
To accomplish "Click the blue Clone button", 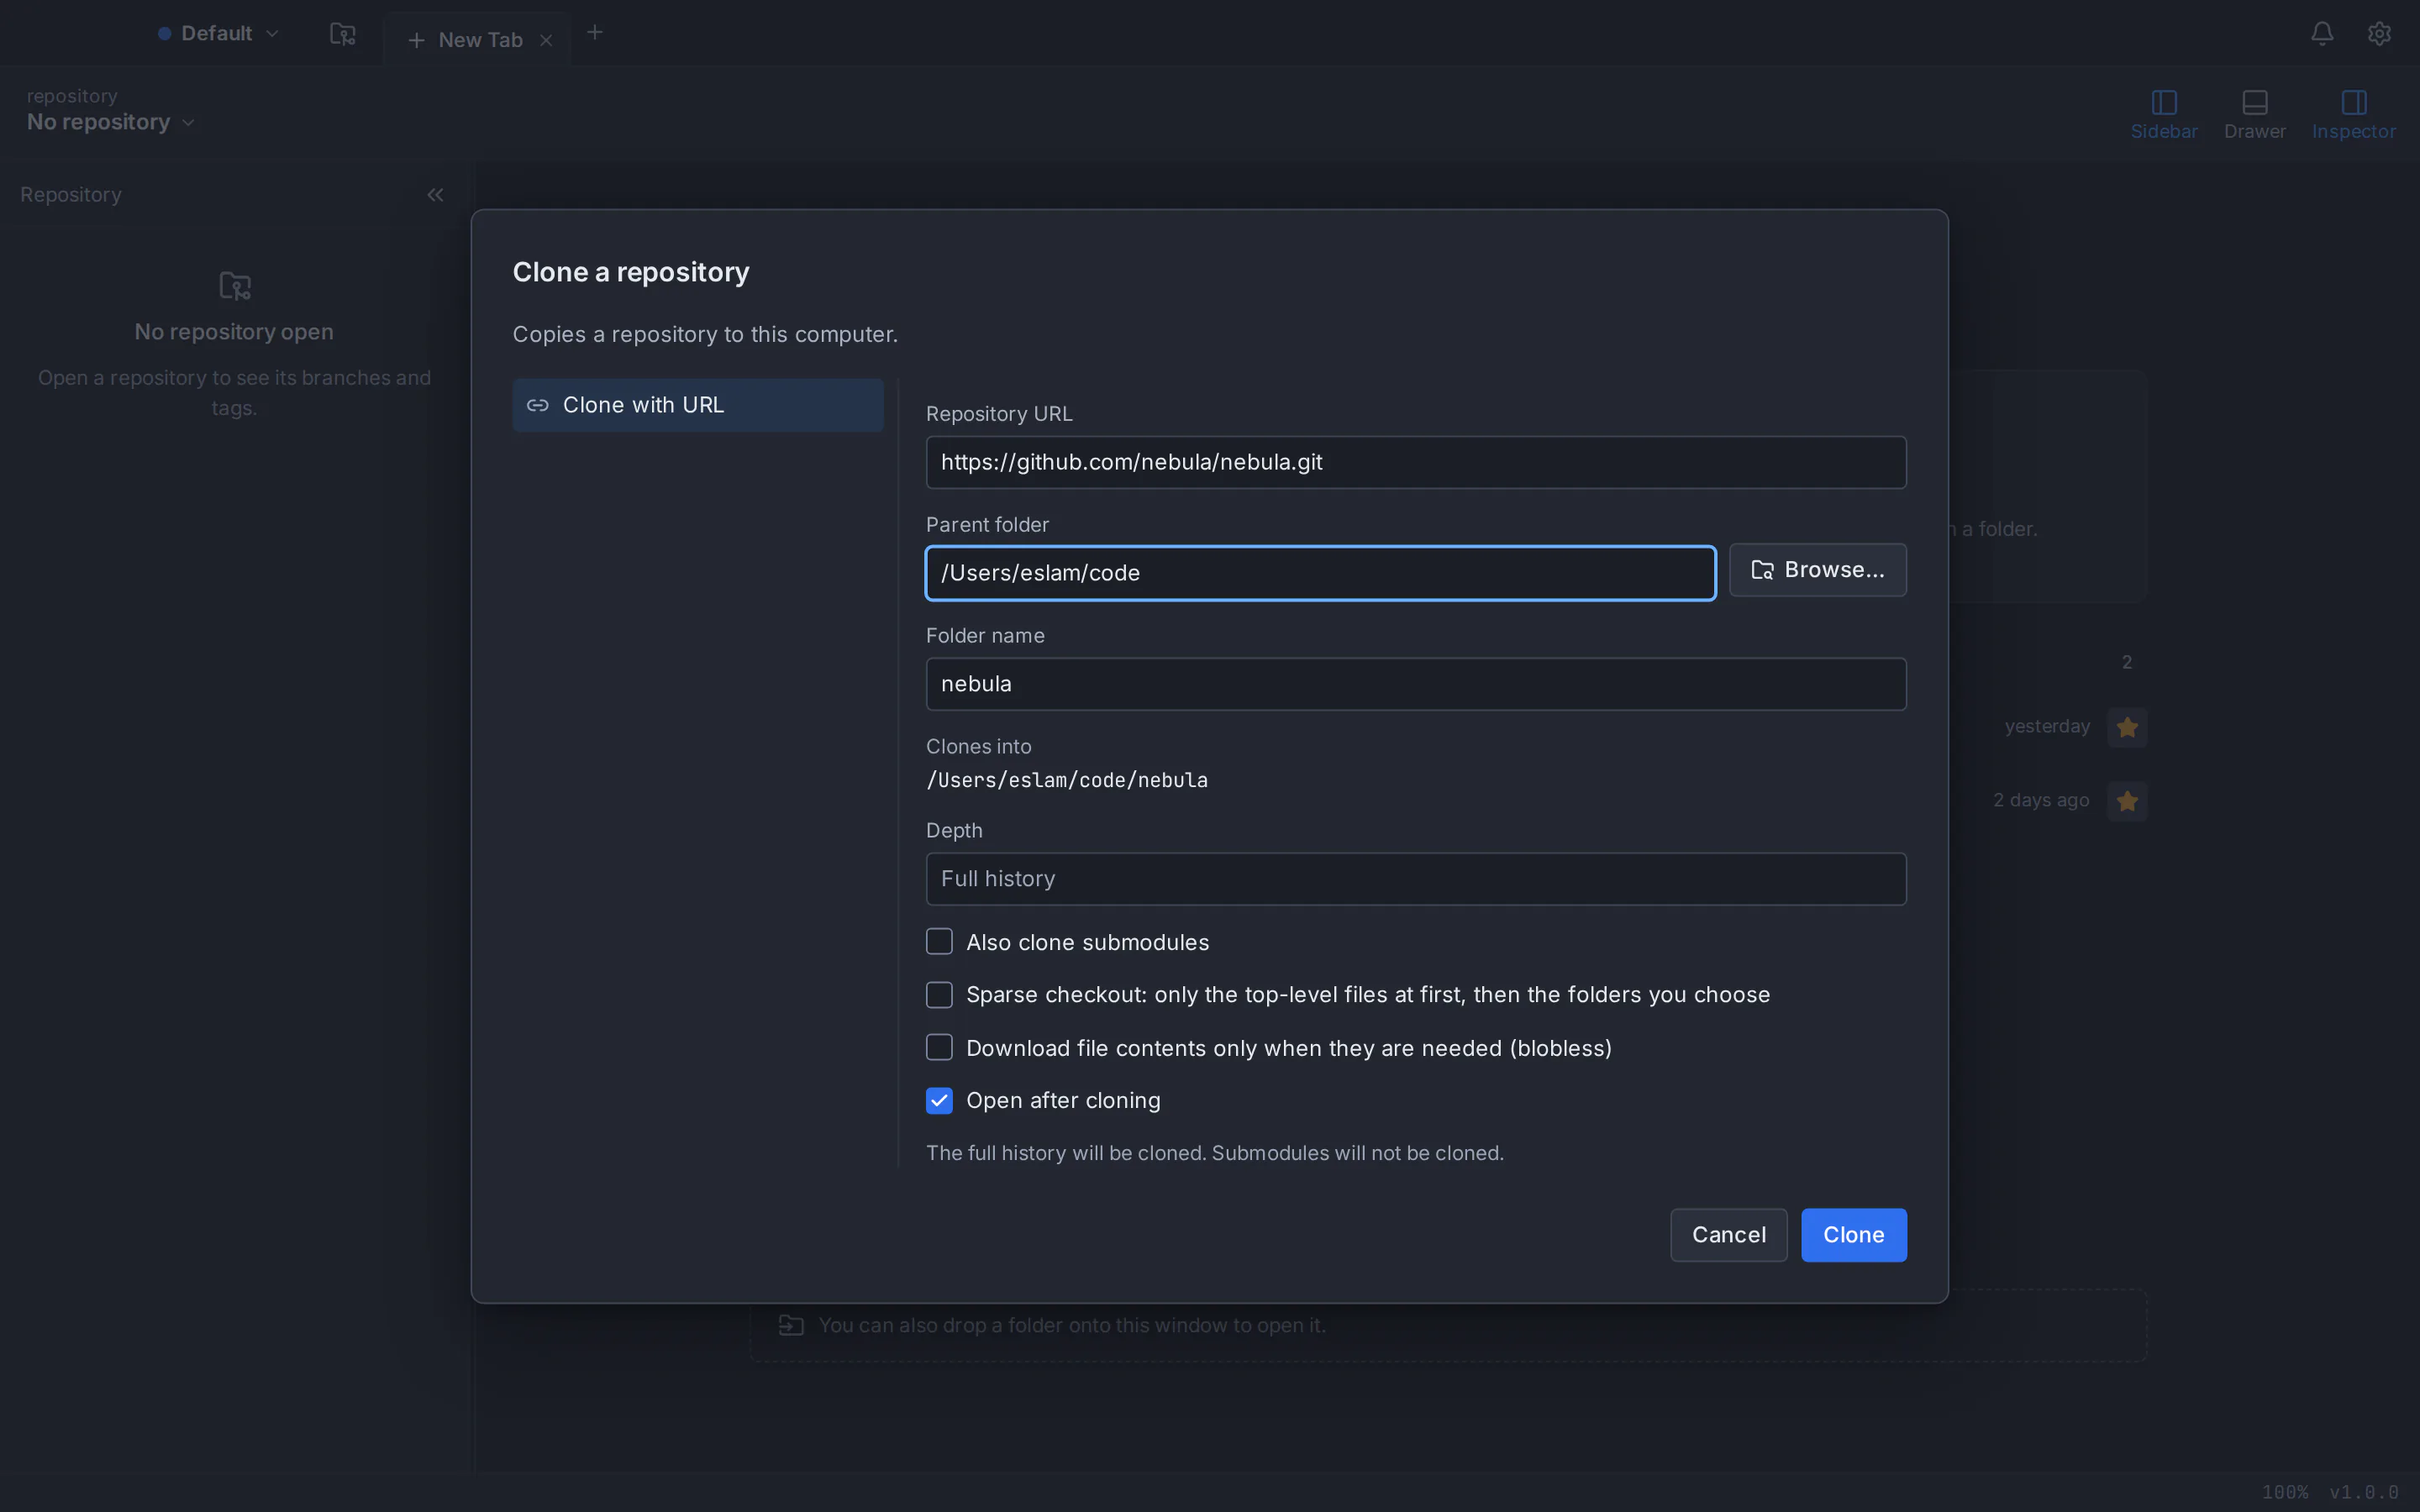I will [1853, 1235].
